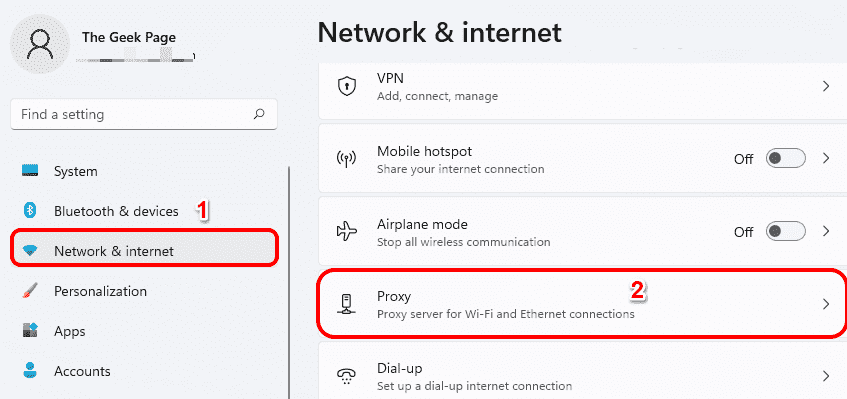Click the Find a setting field
847x399 pixels.
tap(144, 114)
